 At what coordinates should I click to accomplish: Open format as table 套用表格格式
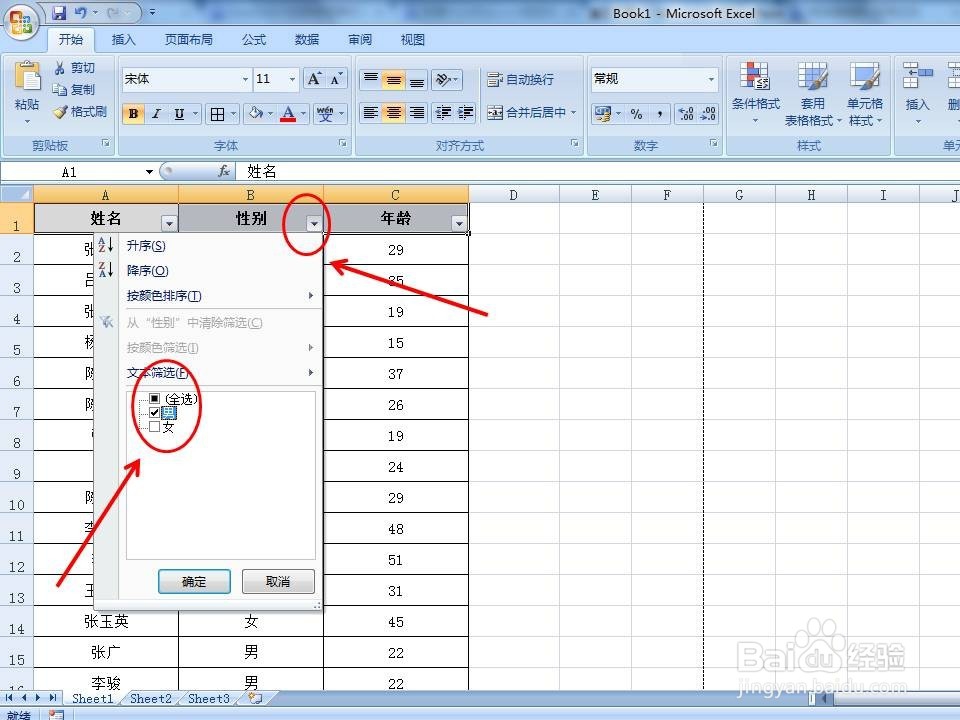[x=813, y=94]
